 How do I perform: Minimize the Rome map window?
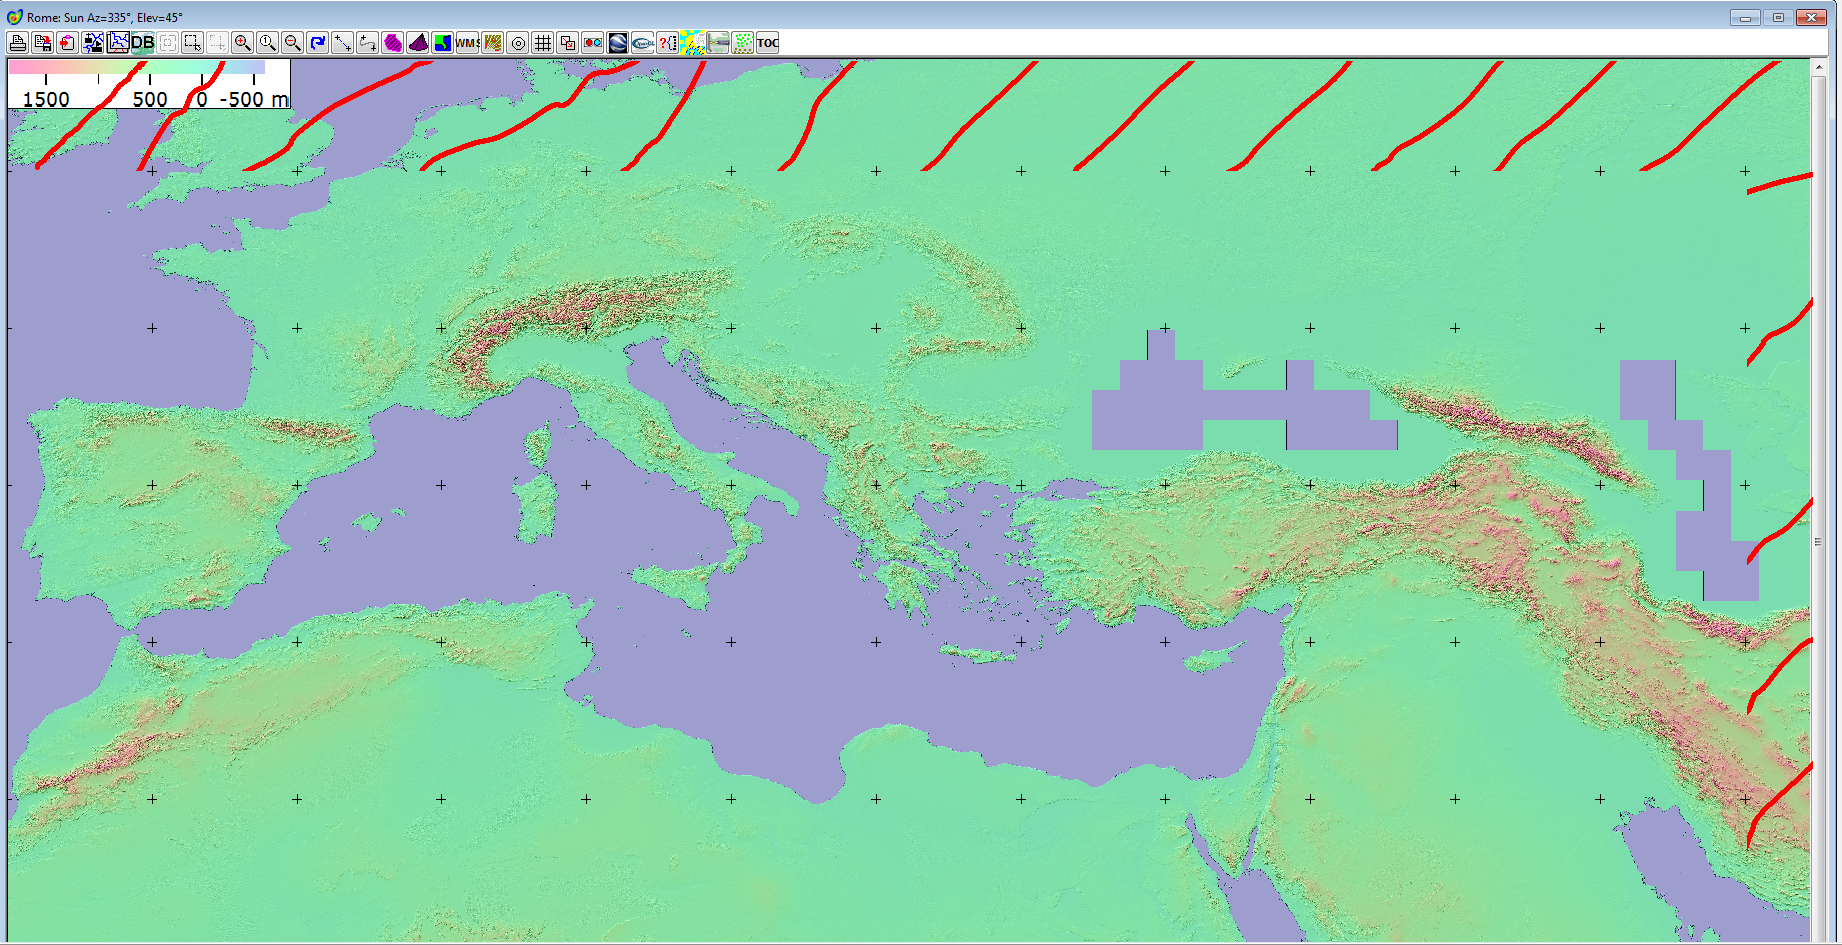[x=1745, y=17]
